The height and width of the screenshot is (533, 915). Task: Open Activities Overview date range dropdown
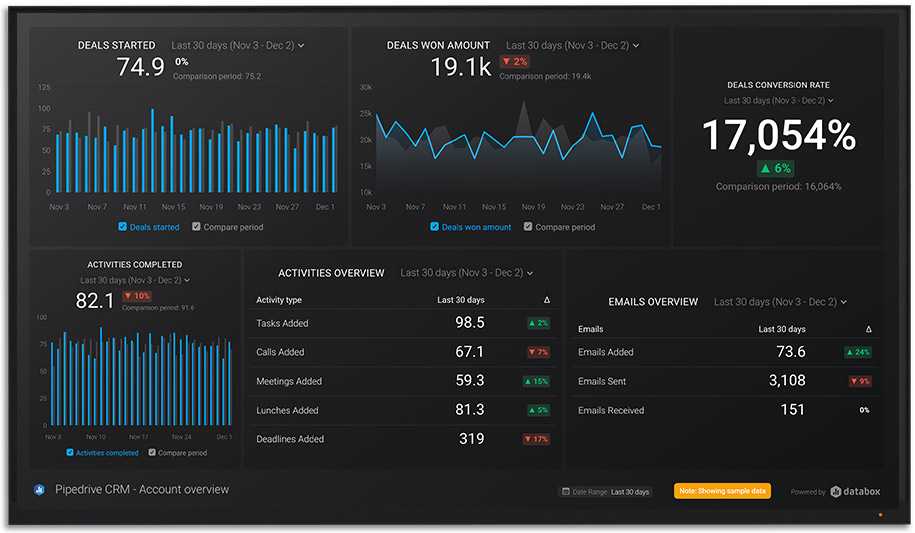[467, 273]
